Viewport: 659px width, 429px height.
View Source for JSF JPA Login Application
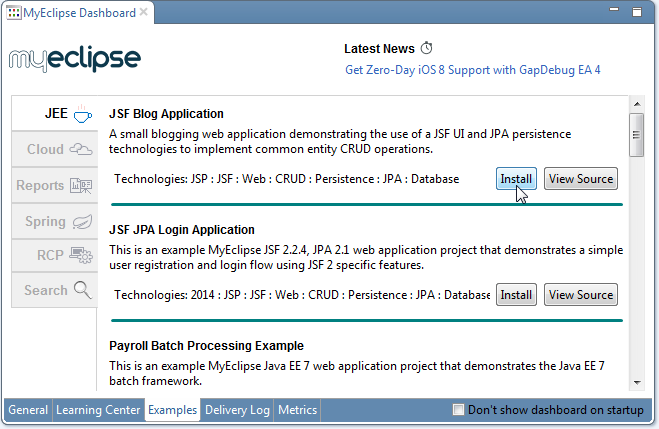click(x=580, y=295)
